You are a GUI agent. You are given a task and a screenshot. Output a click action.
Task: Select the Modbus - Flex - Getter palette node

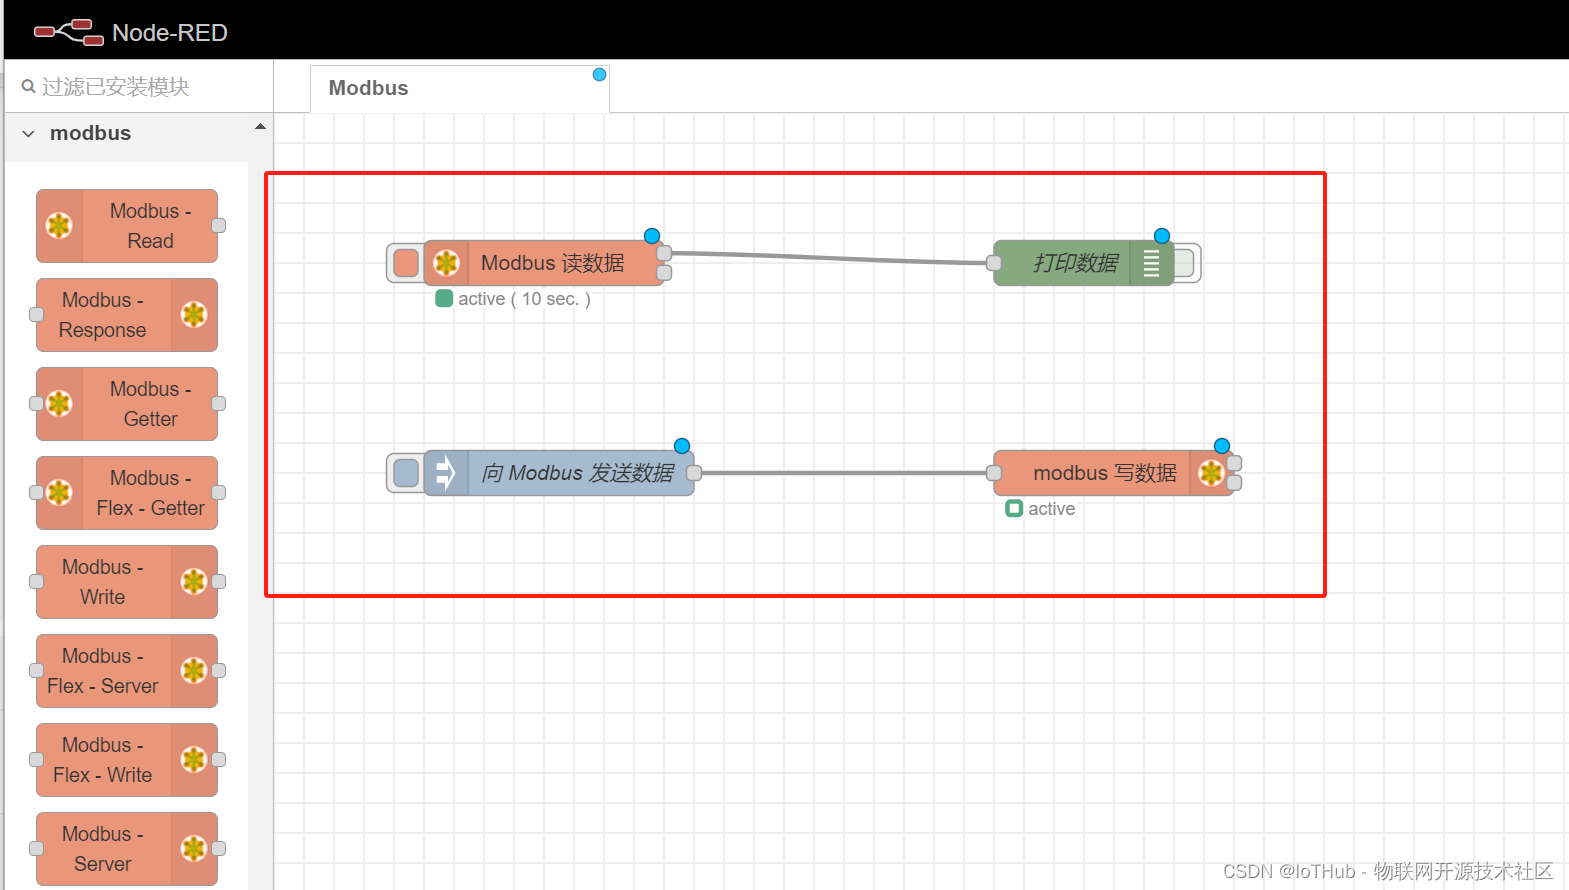pos(127,493)
